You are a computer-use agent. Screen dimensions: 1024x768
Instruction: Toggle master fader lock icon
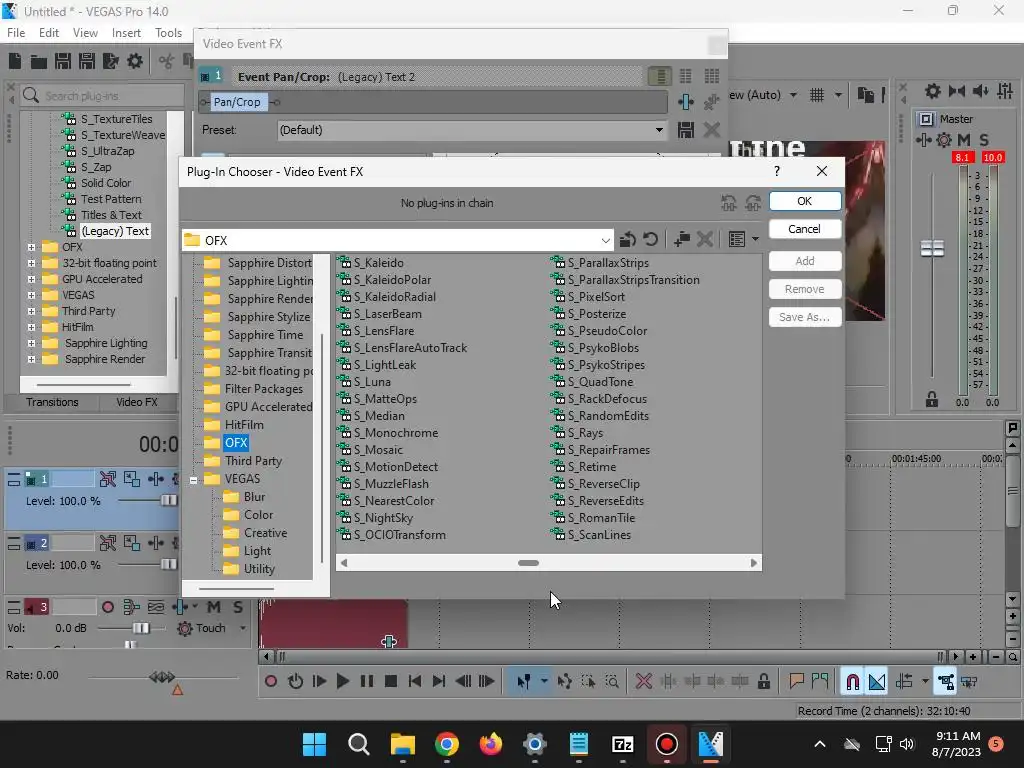tap(931, 400)
